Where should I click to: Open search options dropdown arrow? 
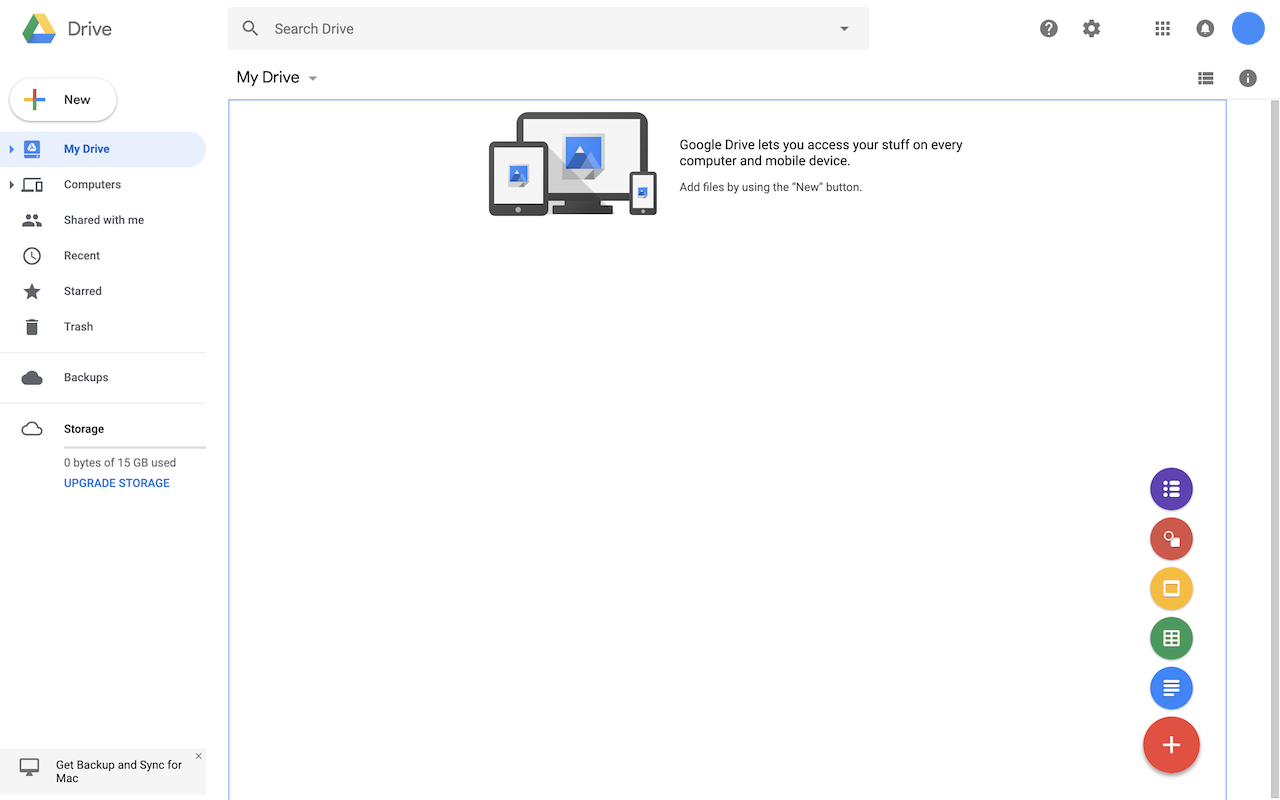tap(844, 29)
